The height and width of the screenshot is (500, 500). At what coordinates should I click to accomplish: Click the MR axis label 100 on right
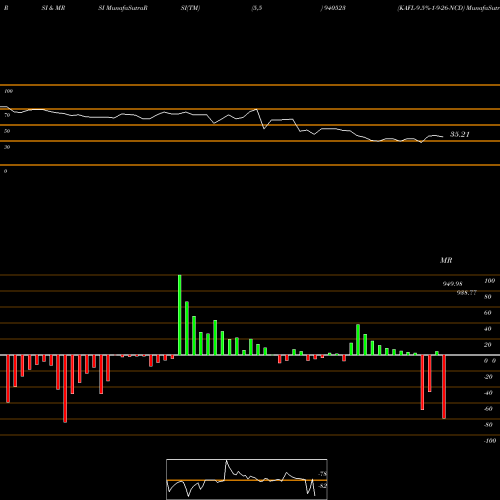tap(489, 281)
